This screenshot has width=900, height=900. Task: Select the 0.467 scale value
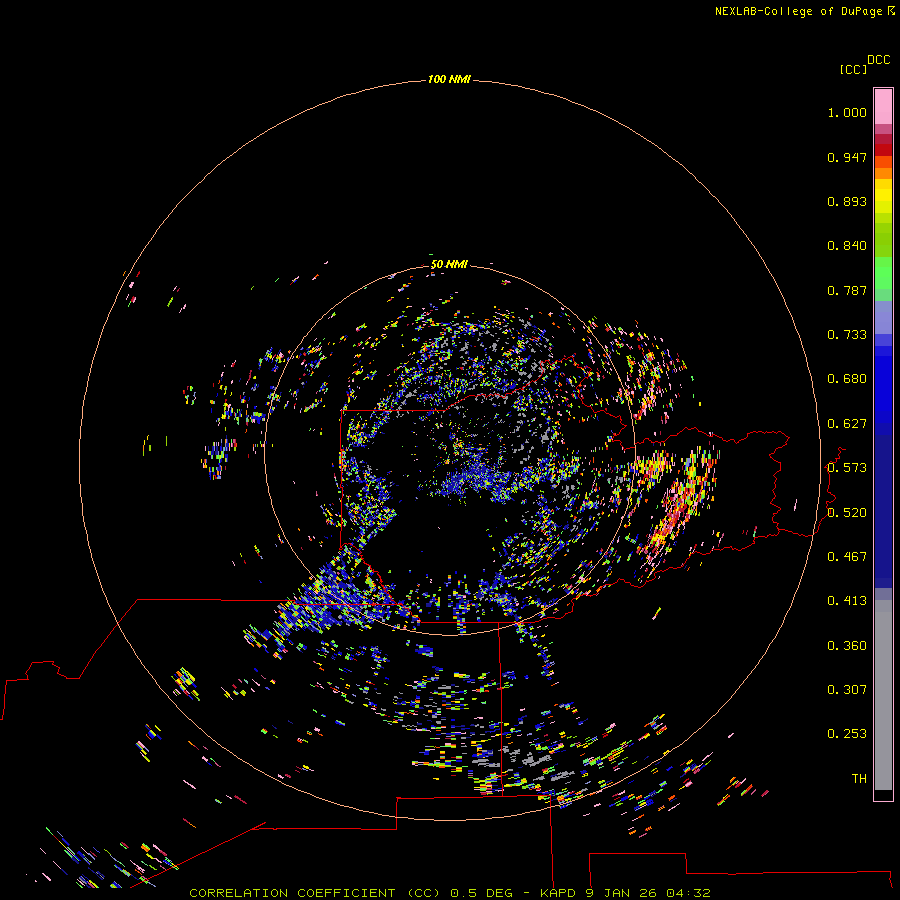point(847,557)
